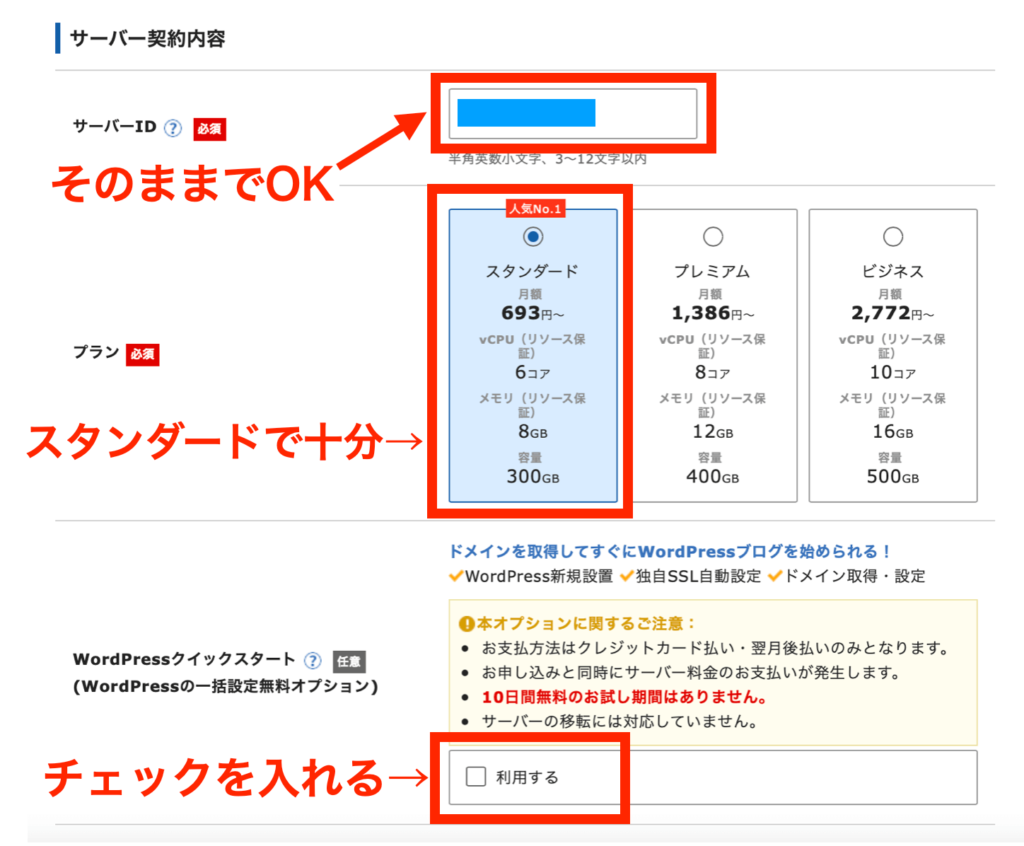Click the 独自SSL自動設定 checkmark item

tap(690, 576)
